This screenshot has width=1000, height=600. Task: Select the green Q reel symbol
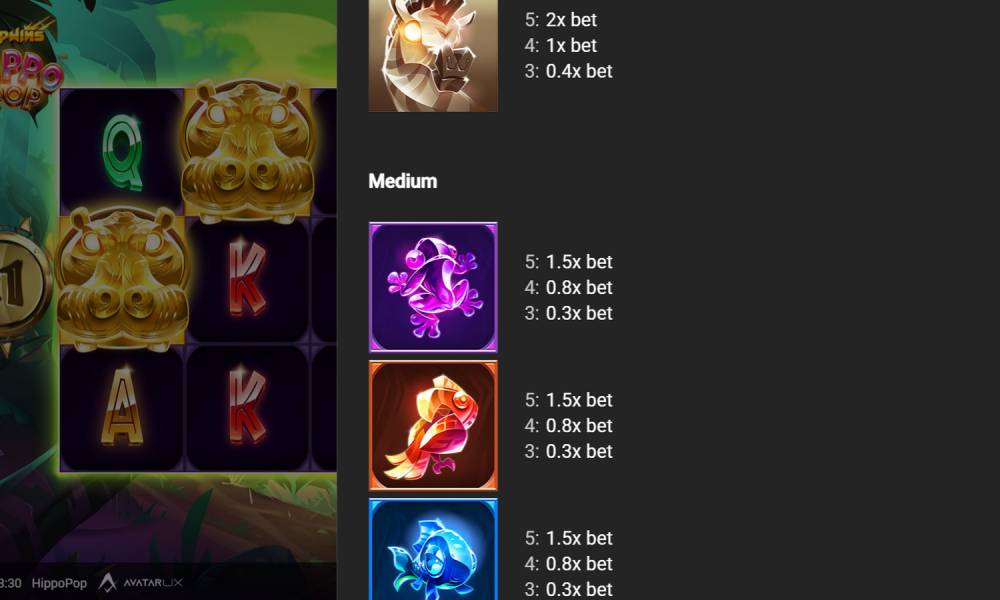[x=122, y=152]
